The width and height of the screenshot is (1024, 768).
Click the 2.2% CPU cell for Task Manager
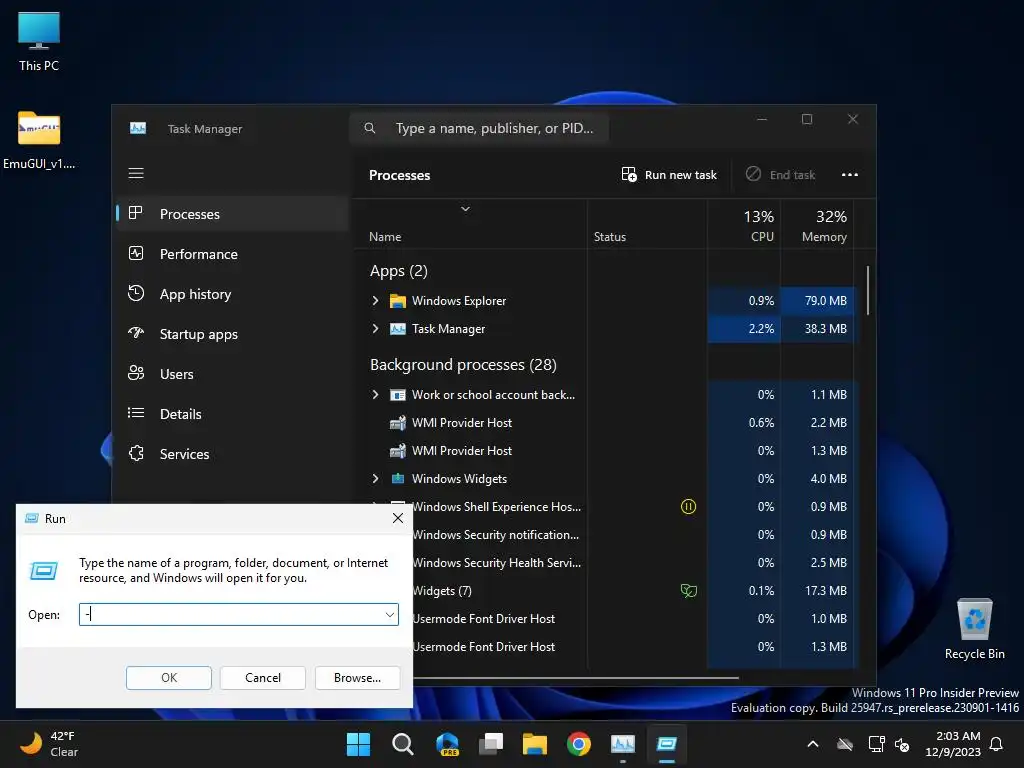pos(744,328)
